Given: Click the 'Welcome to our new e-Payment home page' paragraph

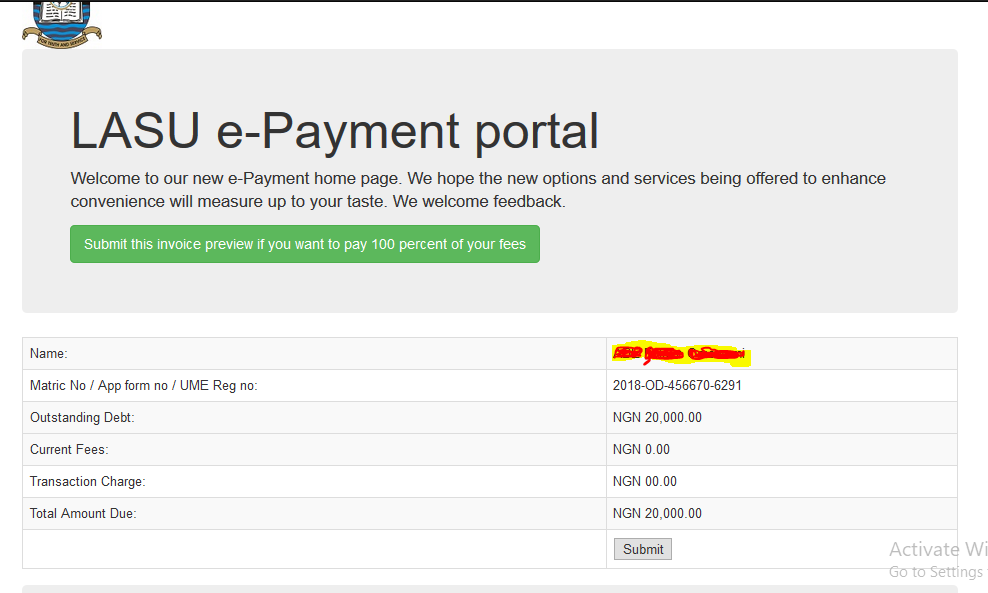Looking at the screenshot, I should click(x=478, y=190).
